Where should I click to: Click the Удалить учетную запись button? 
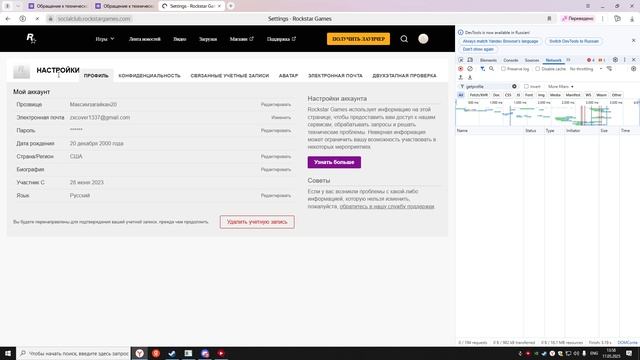(257, 222)
